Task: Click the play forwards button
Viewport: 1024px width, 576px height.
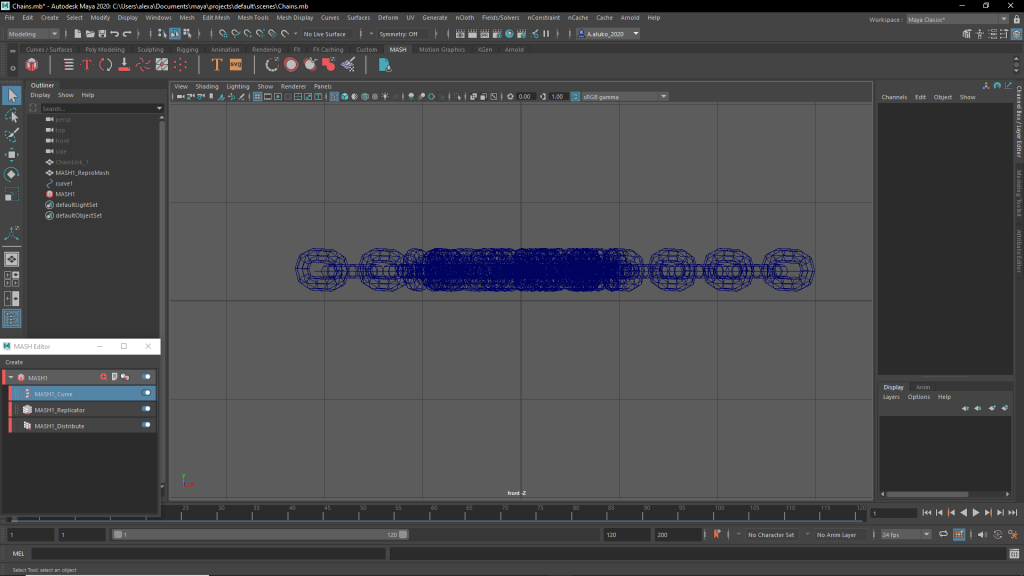Action: coord(976,513)
